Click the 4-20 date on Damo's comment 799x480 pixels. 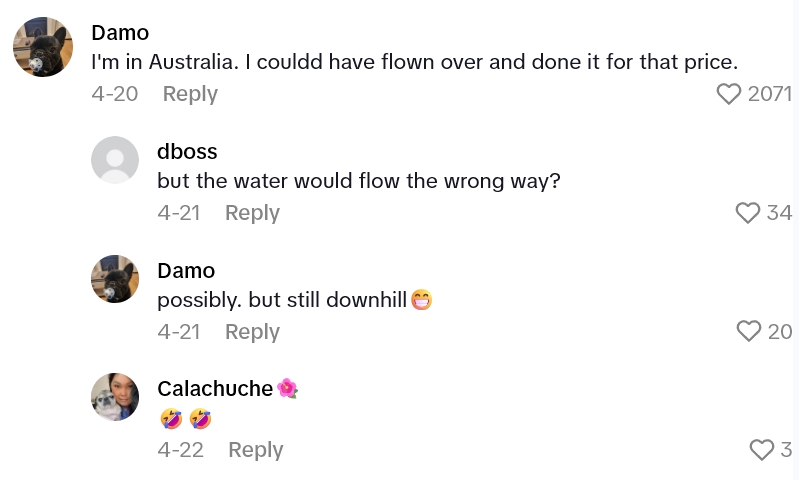click(x=114, y=94)
